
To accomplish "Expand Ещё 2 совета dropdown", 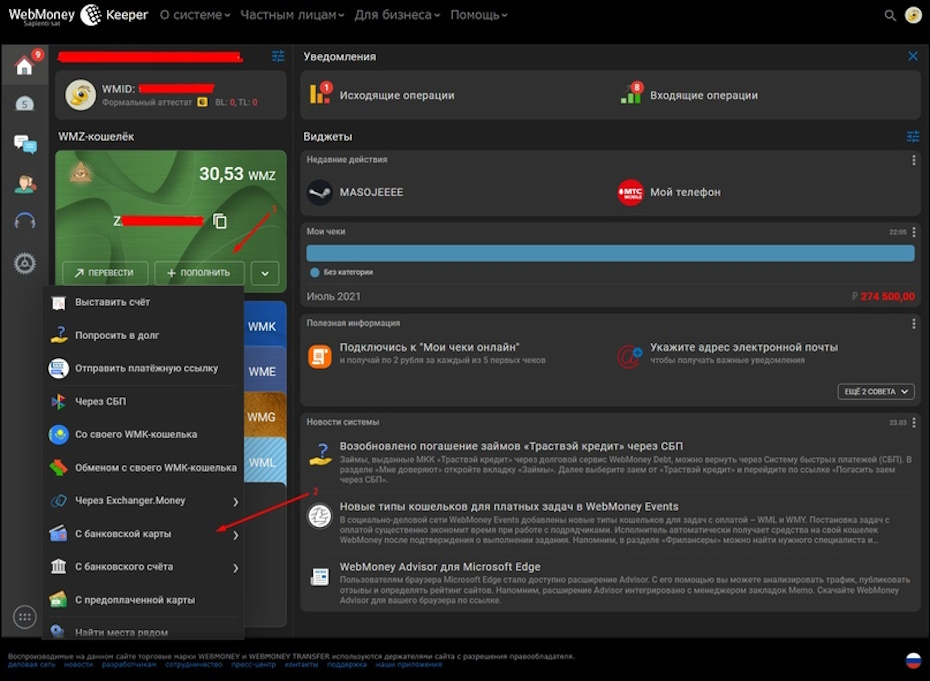I will click(876, 392).
